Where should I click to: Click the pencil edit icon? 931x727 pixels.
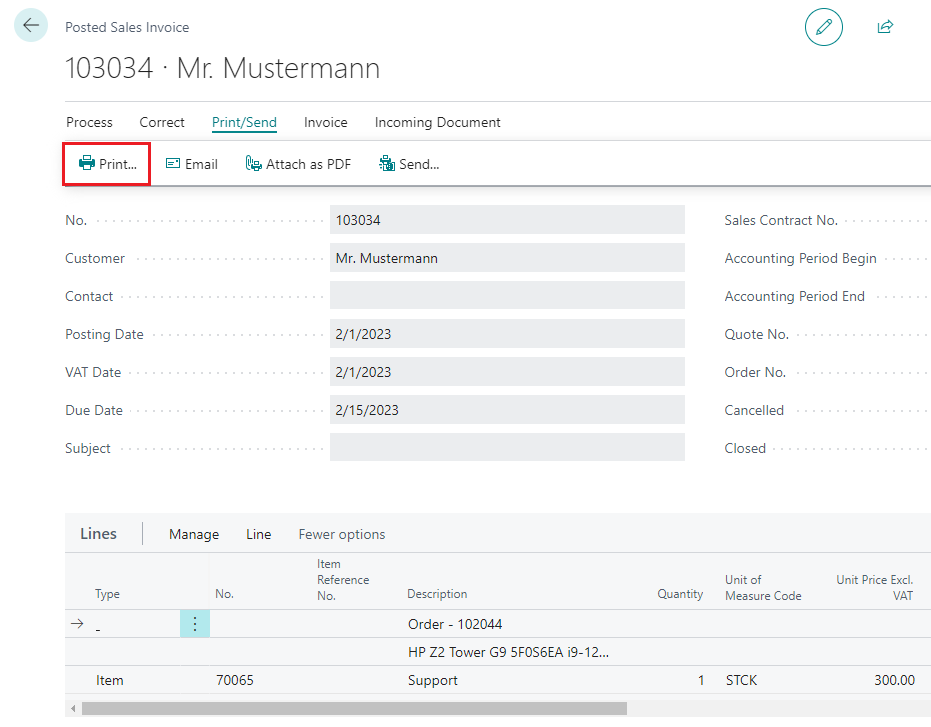824,27
